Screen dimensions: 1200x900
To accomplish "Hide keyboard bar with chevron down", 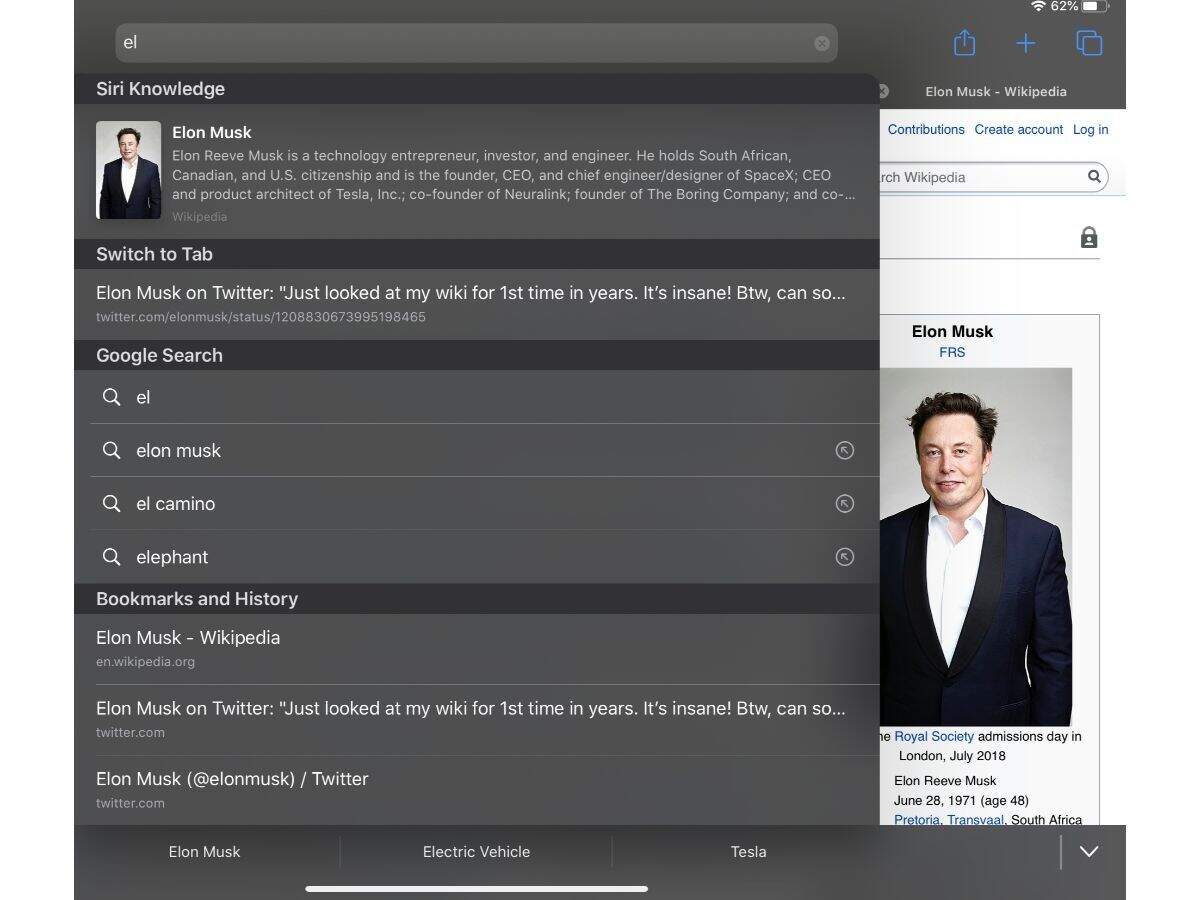I will click(x=1089, y=852).
